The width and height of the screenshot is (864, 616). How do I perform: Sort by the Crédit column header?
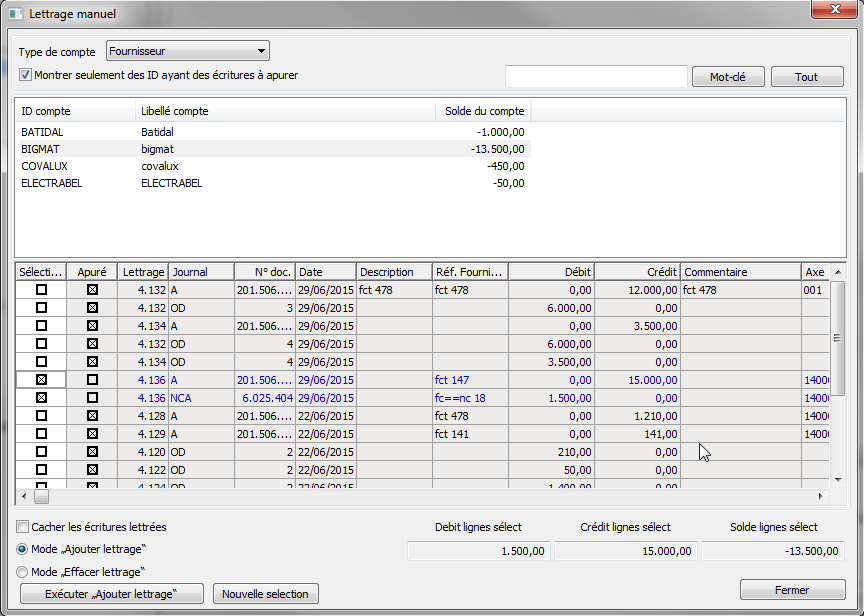pos(637,272)
